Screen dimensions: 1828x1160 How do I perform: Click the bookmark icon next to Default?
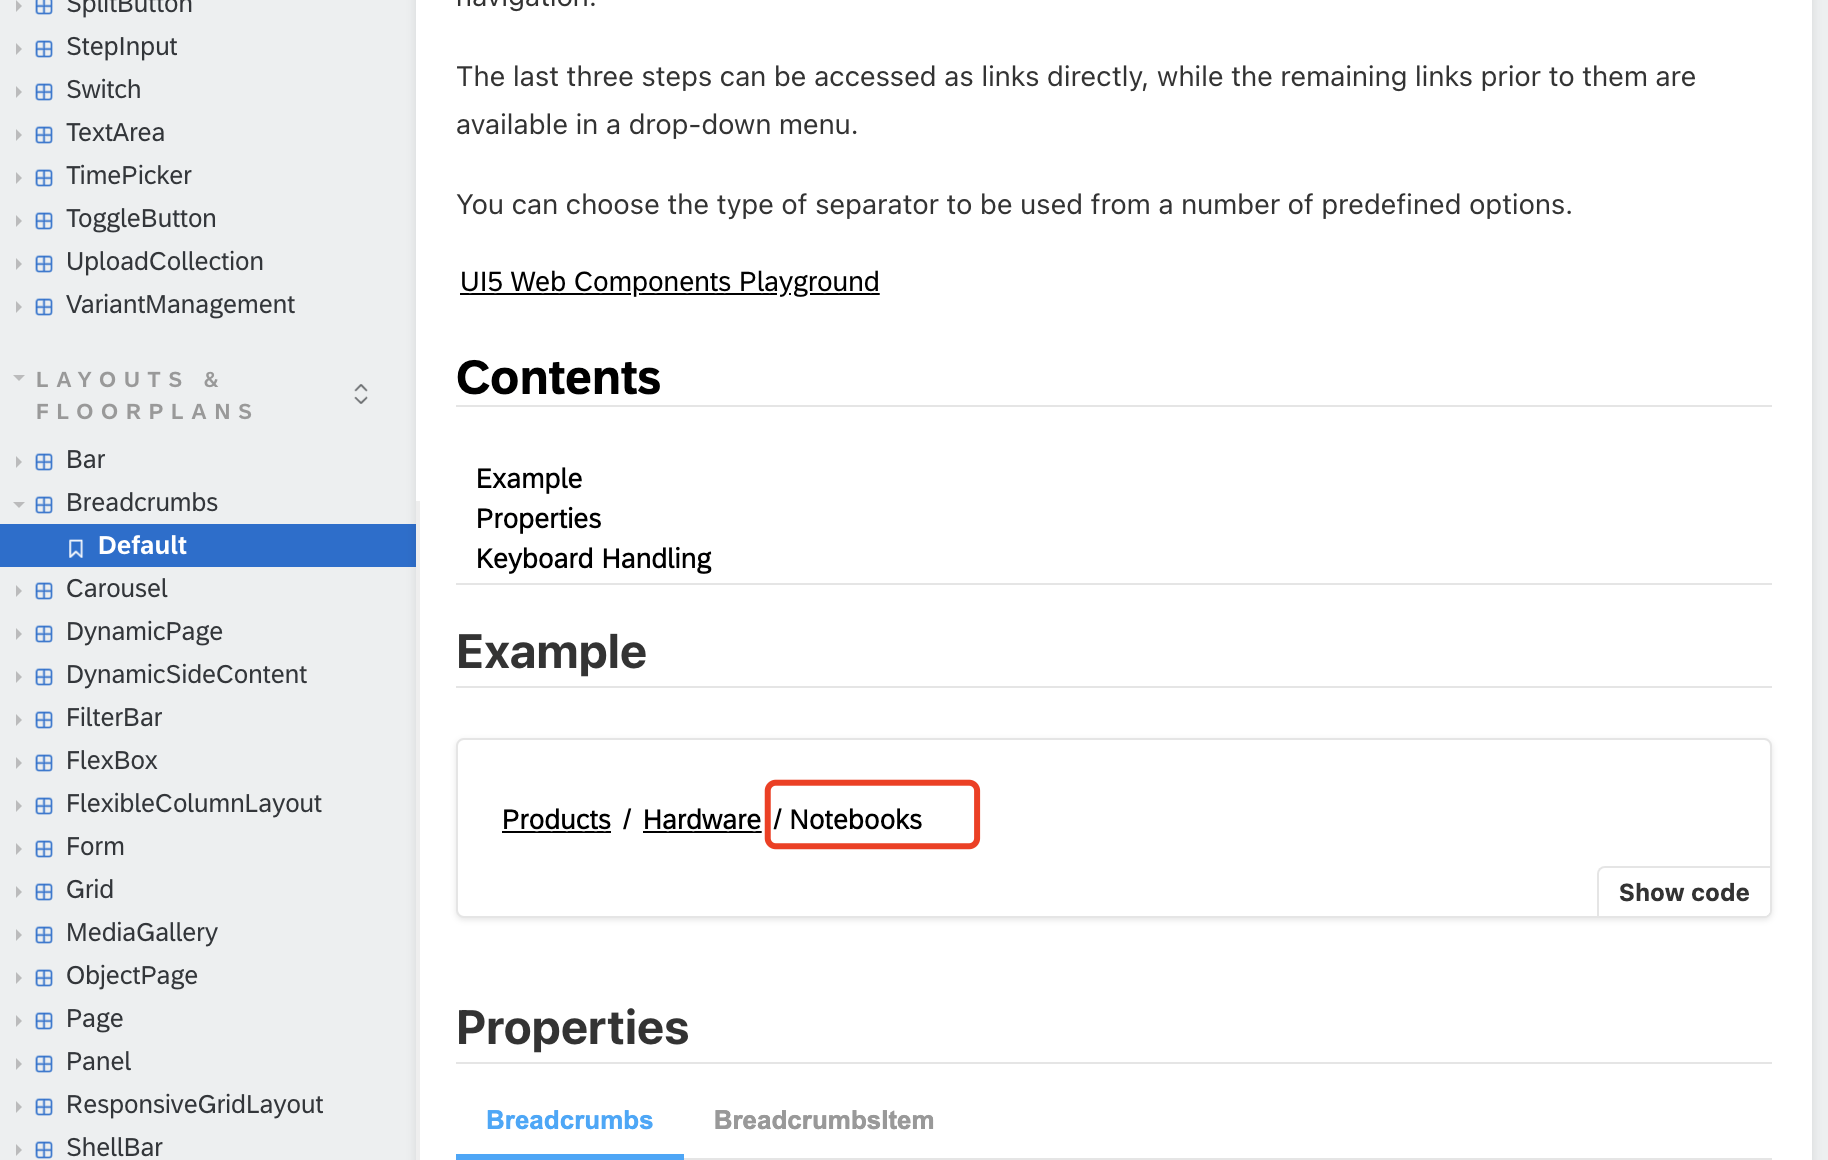[x=77, y=547]
